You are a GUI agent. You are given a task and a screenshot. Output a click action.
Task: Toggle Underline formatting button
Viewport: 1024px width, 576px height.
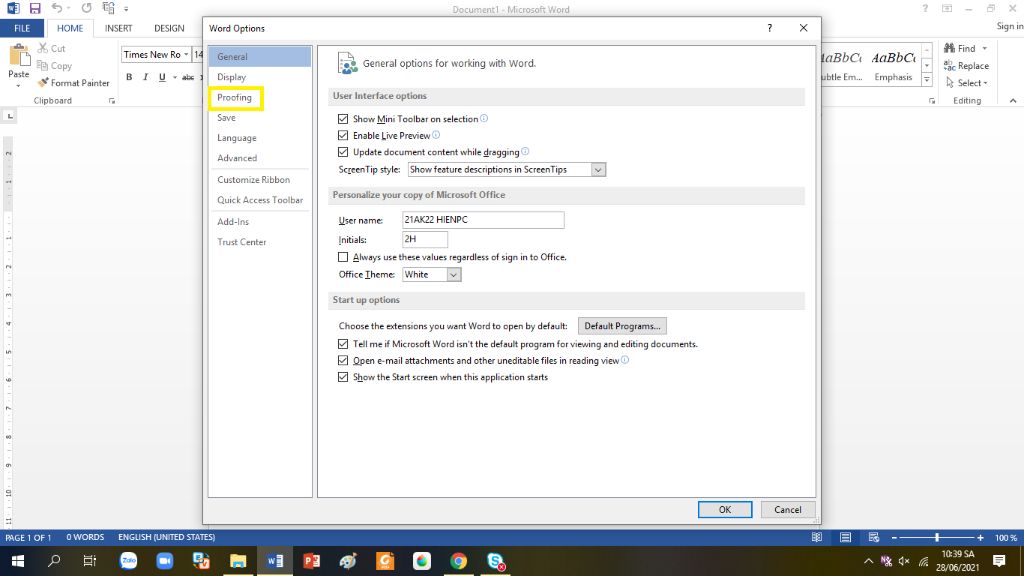coord(162,77)
